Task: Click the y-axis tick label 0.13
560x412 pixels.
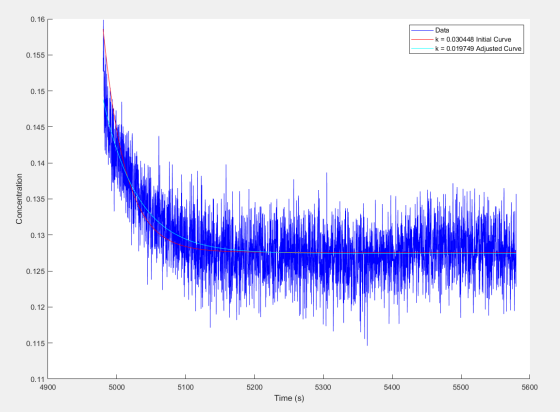Action: [x=38, y=235]
